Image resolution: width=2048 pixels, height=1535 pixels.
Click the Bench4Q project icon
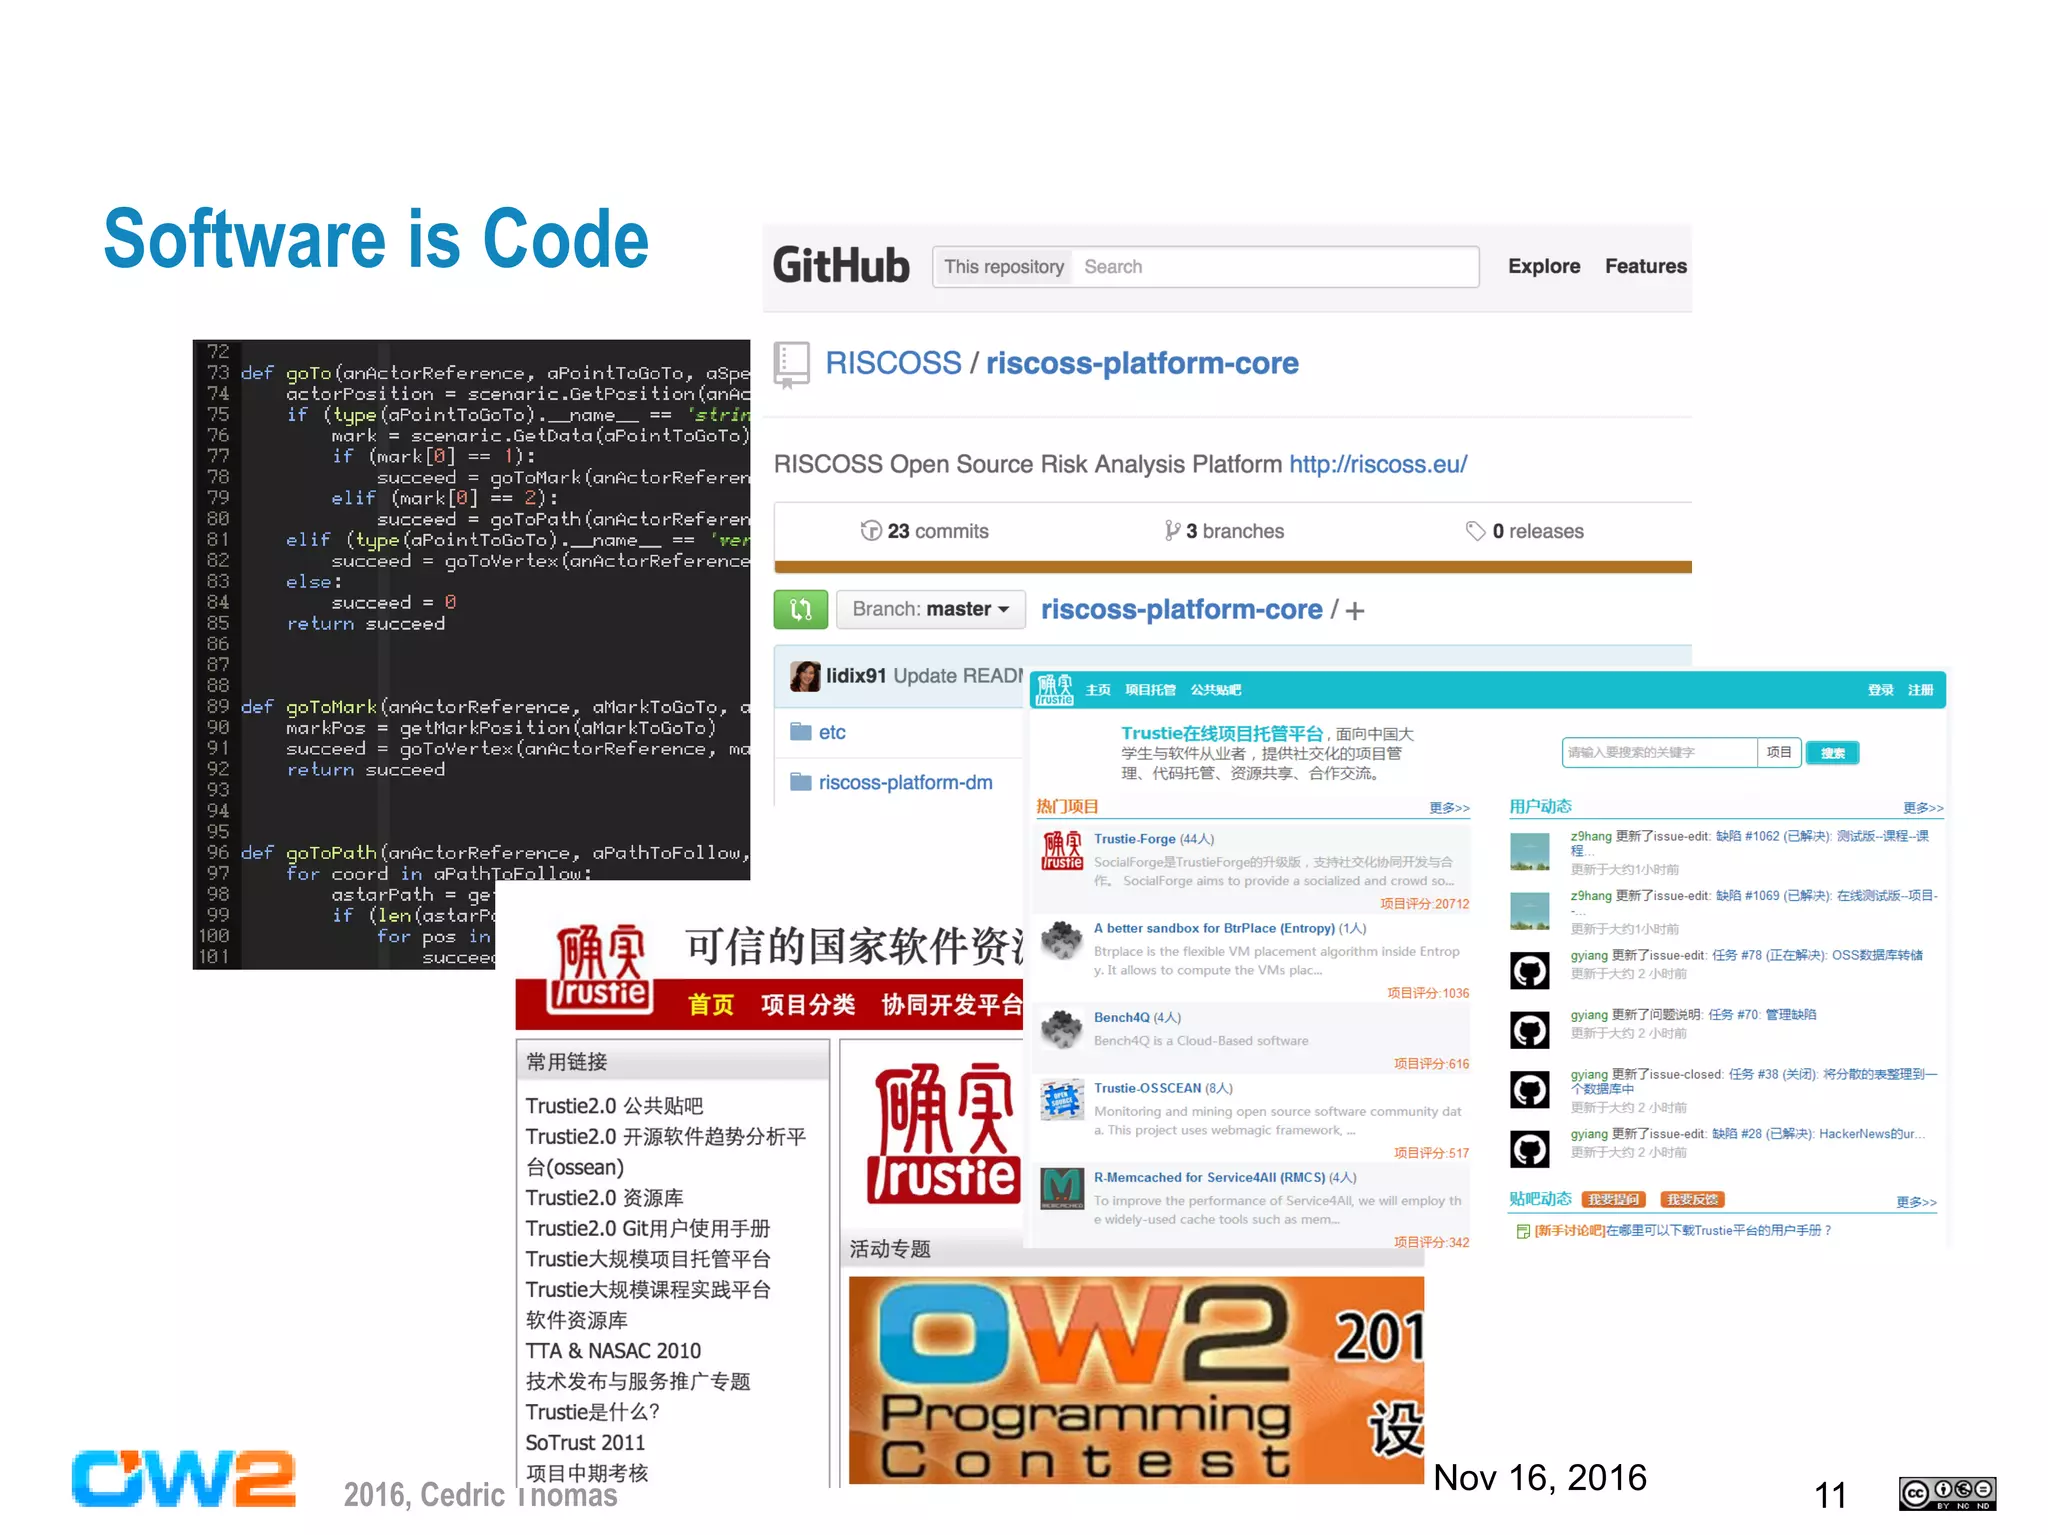pyautogui.click(x=1062, y=1029)
